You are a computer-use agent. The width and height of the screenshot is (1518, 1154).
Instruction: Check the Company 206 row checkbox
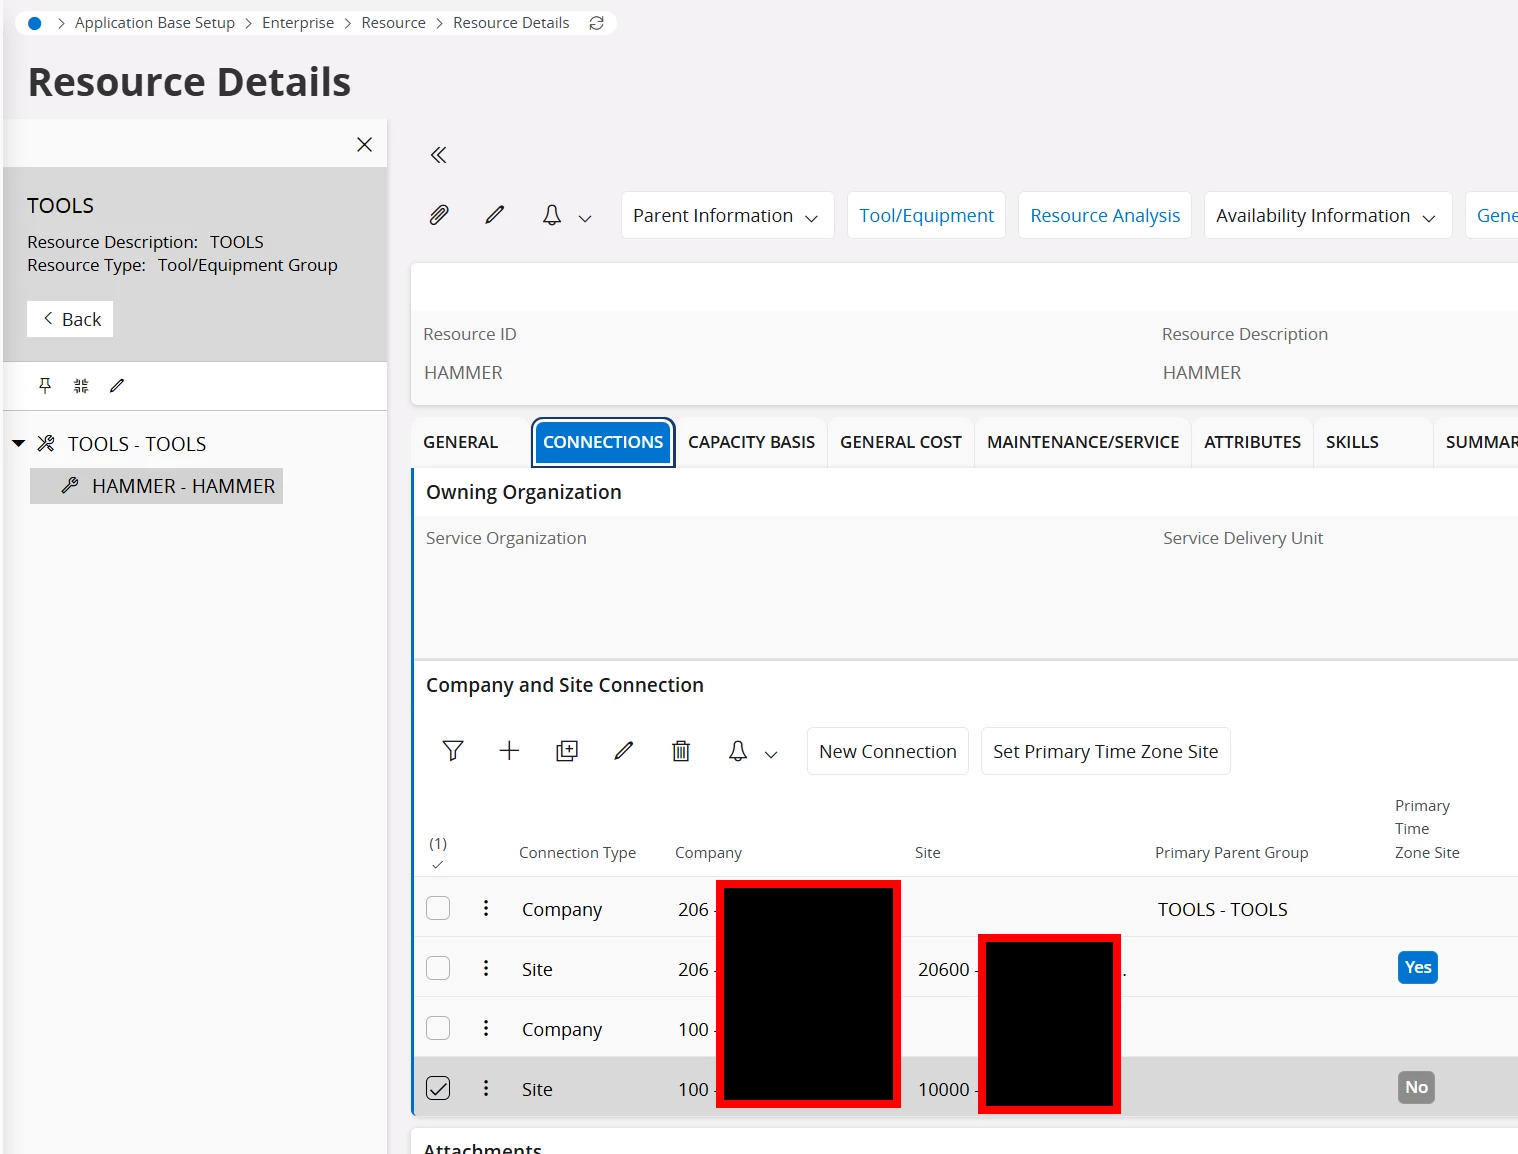point(438,908)
